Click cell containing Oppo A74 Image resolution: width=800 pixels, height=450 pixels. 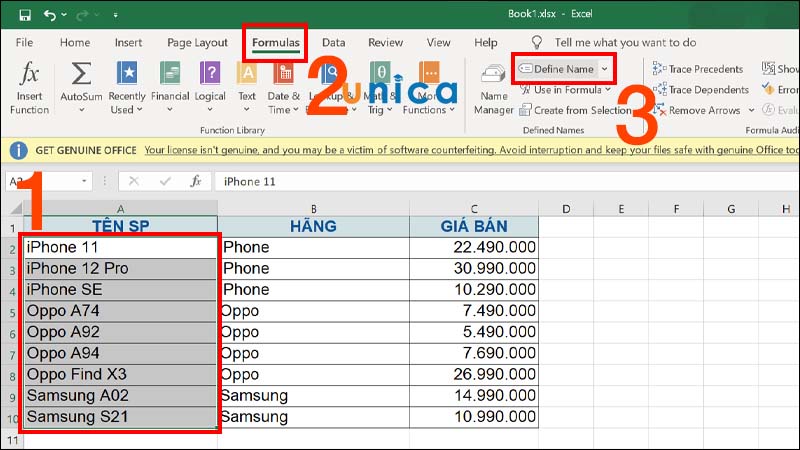click(x=120, y=311)
